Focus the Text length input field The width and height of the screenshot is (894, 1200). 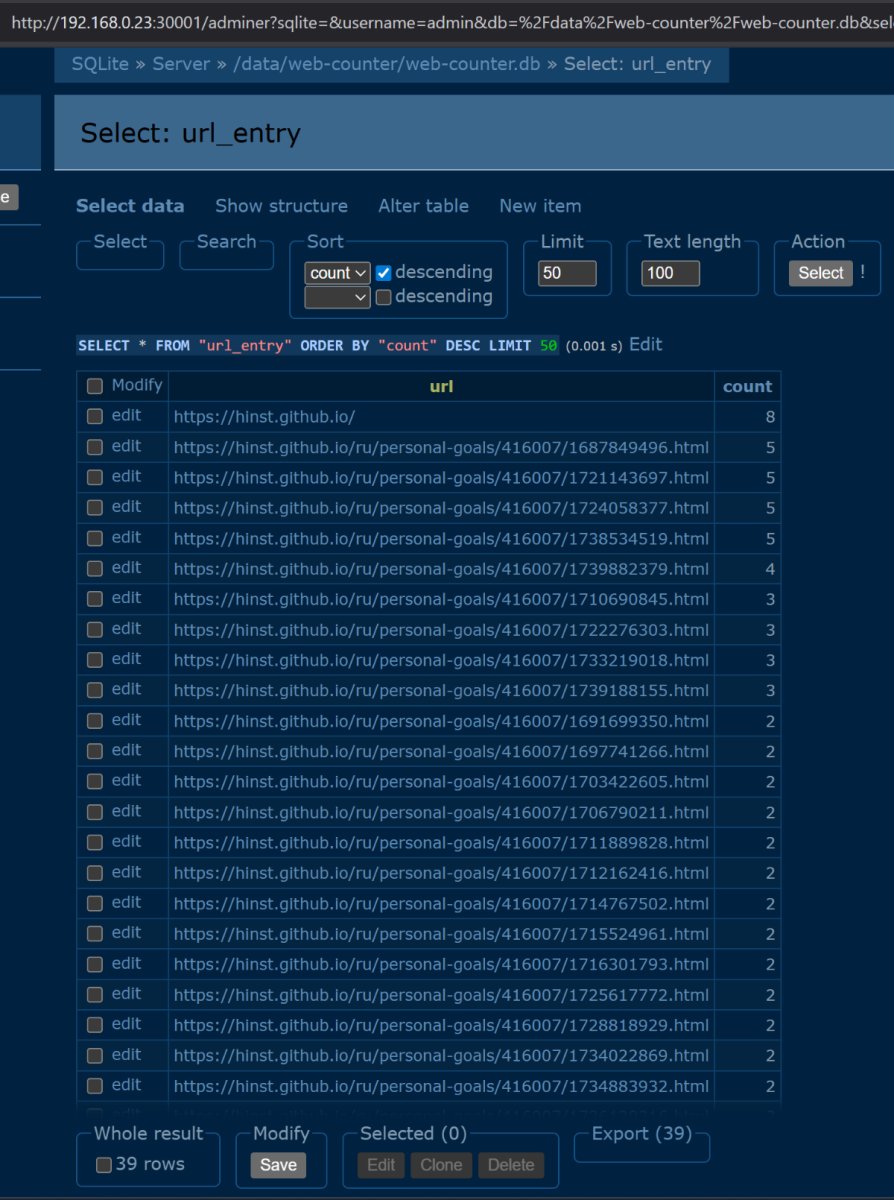tap(670, 273)
